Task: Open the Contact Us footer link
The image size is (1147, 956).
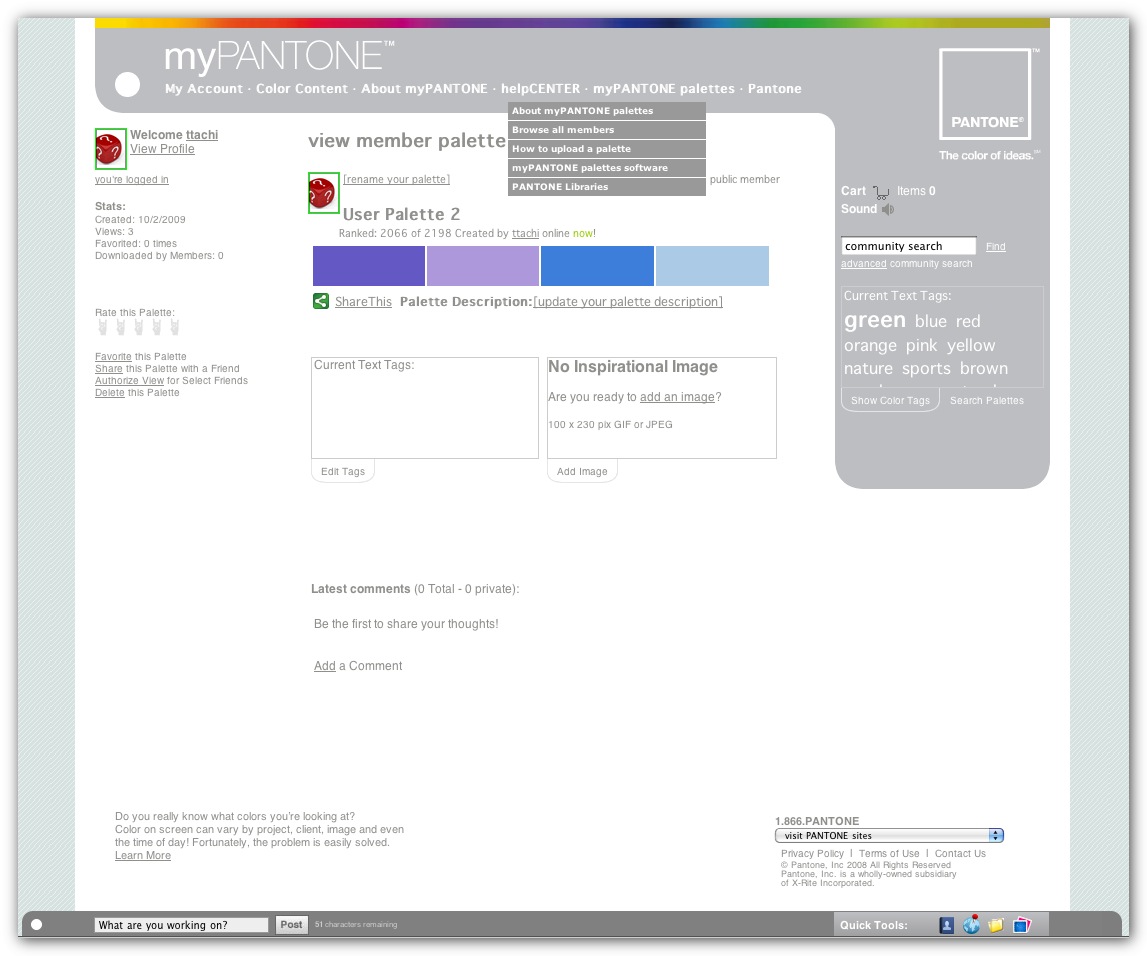Action: (x=960, y=854)
